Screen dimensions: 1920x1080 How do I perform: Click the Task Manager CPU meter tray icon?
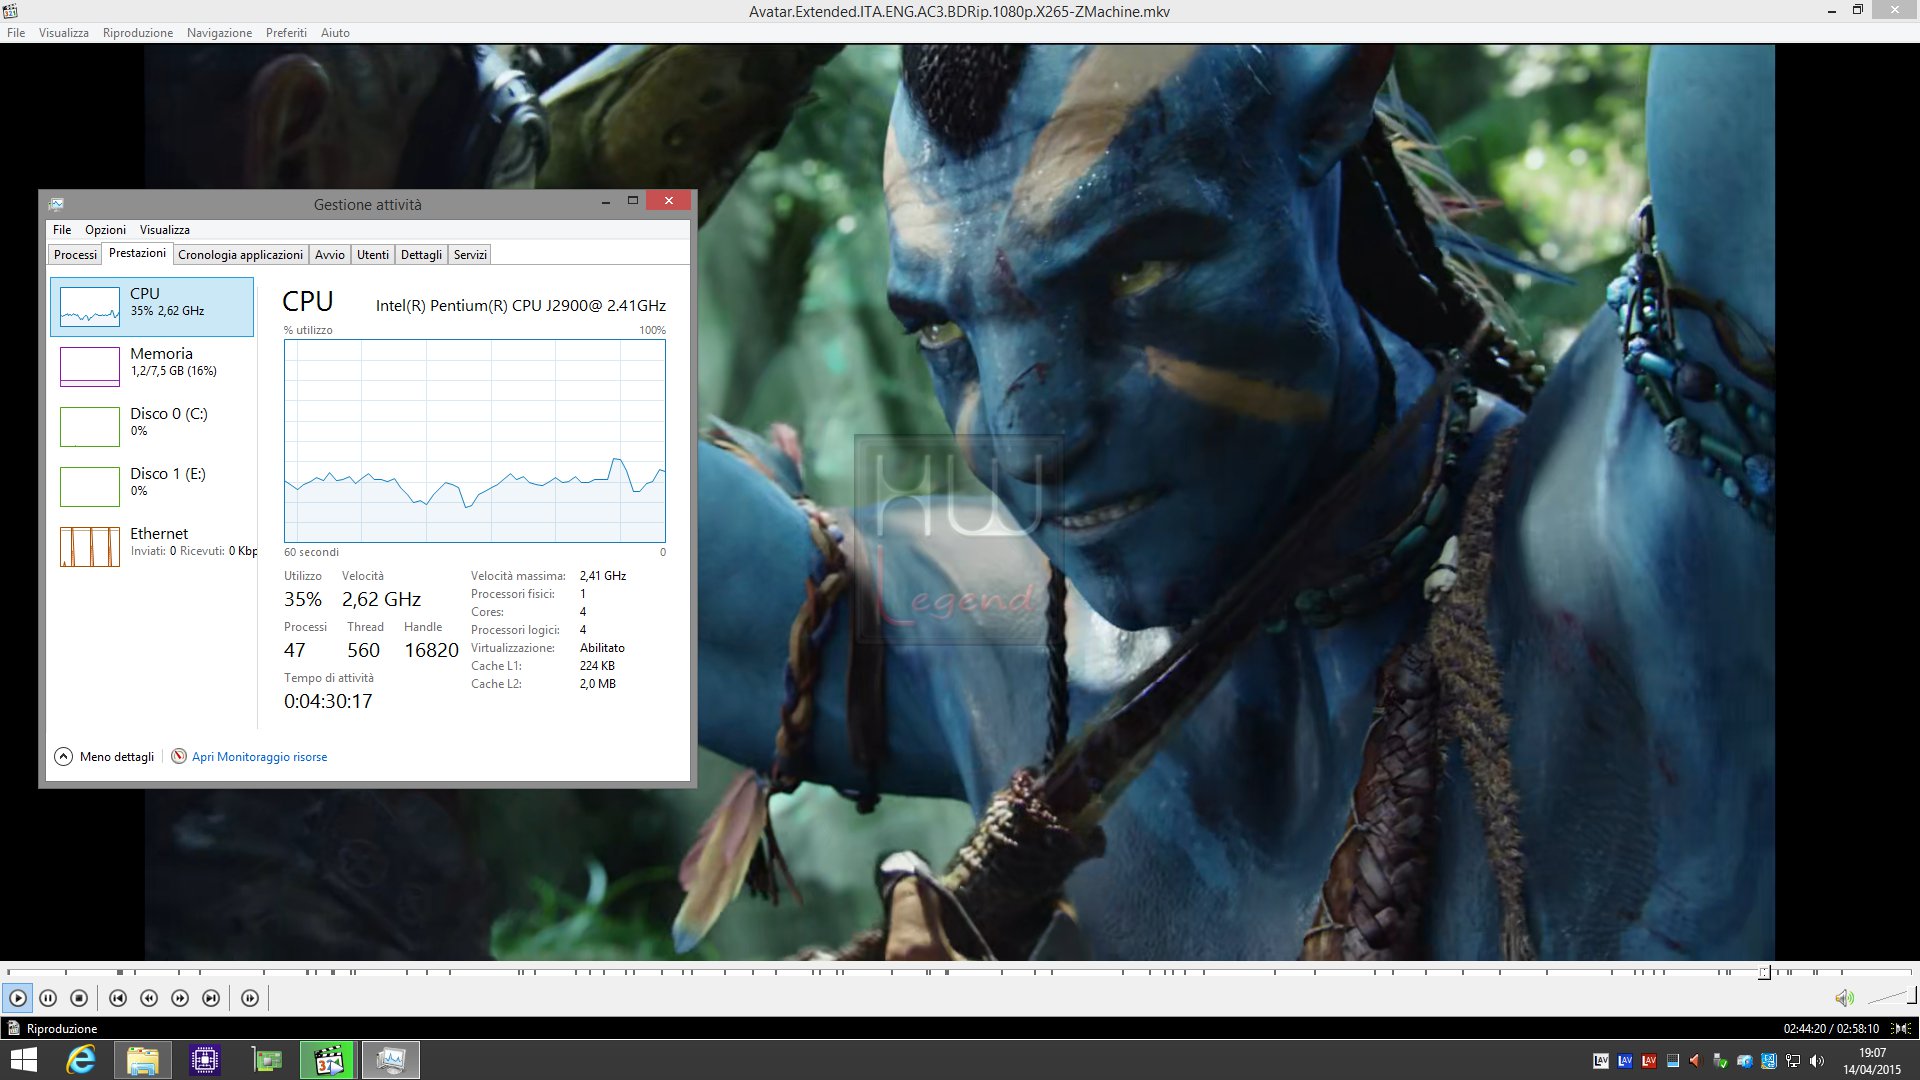tap(1673, 1061)
